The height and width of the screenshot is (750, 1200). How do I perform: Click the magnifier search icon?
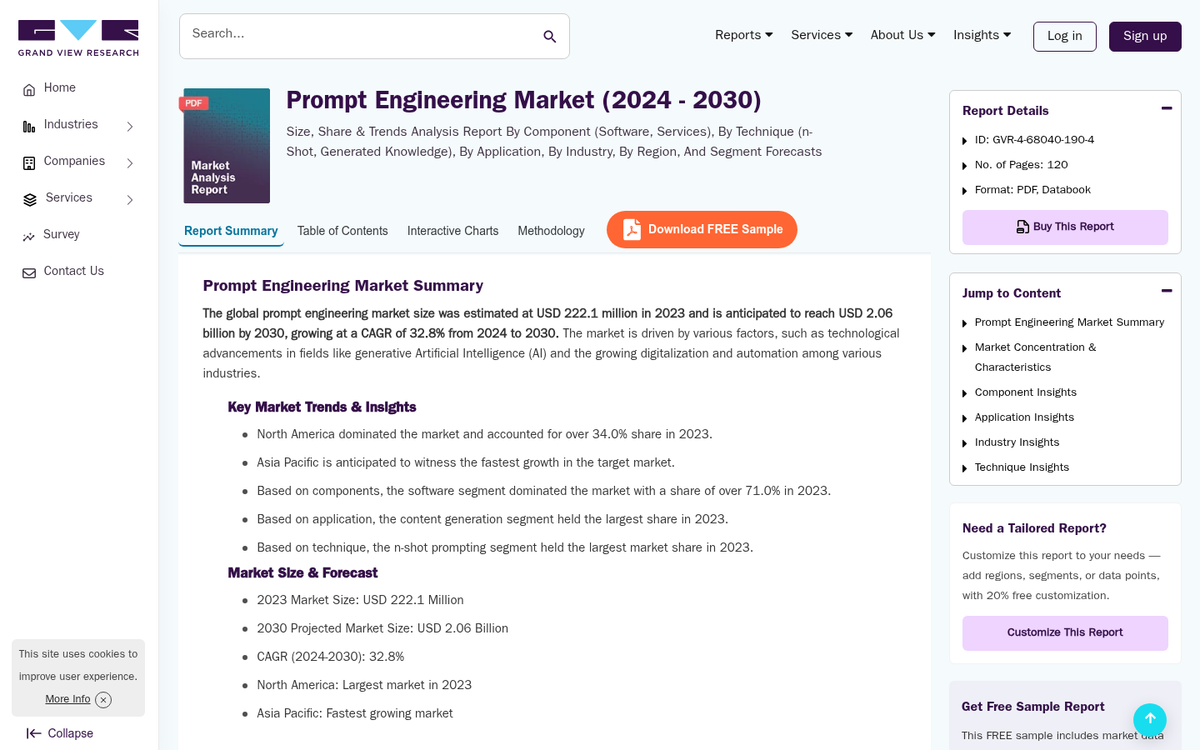(x=549, y=37)
